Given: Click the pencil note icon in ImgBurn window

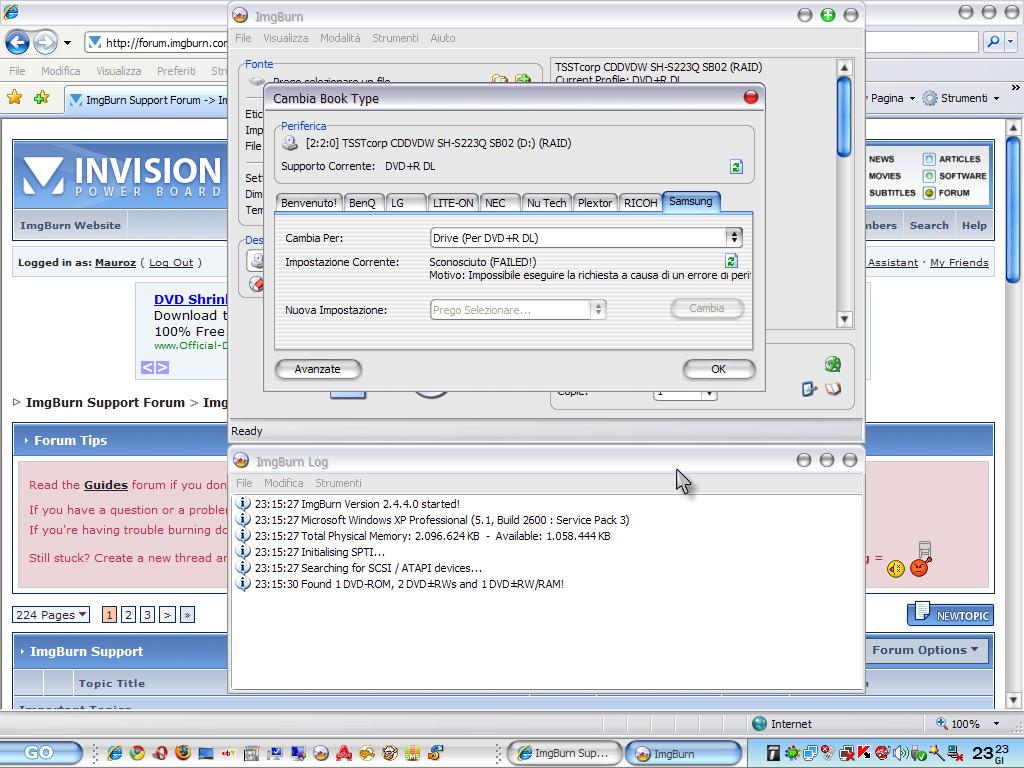Looking at the screenshot, I should point(809,389).
